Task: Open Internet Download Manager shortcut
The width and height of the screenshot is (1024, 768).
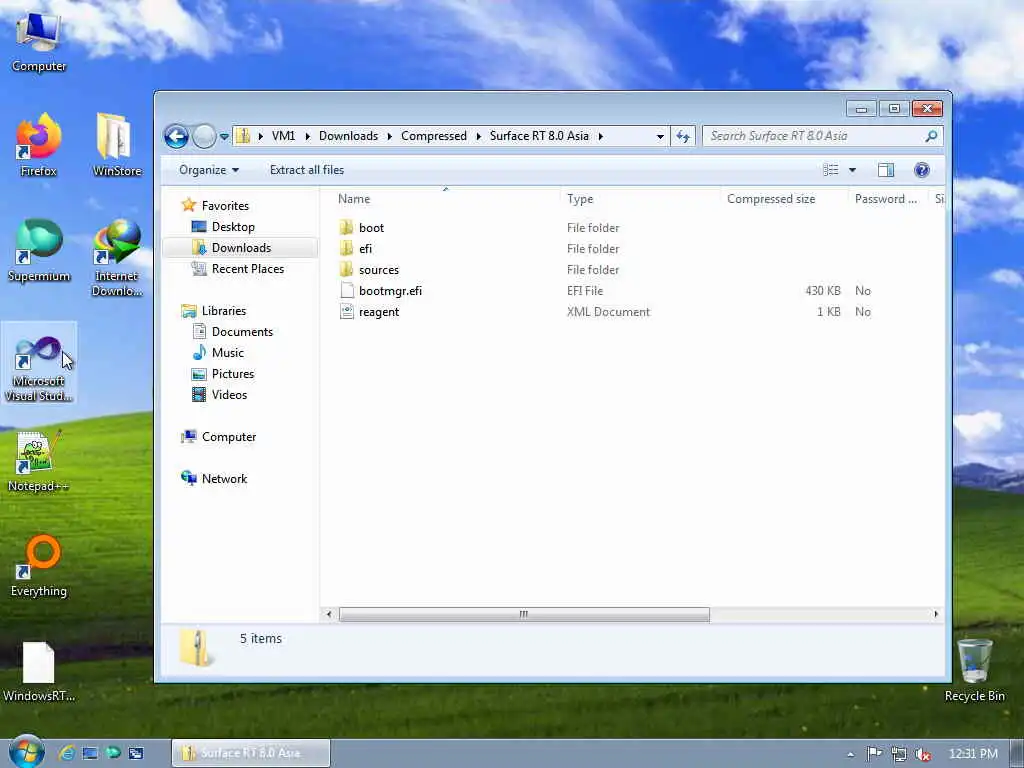Action: coord(117,259)
